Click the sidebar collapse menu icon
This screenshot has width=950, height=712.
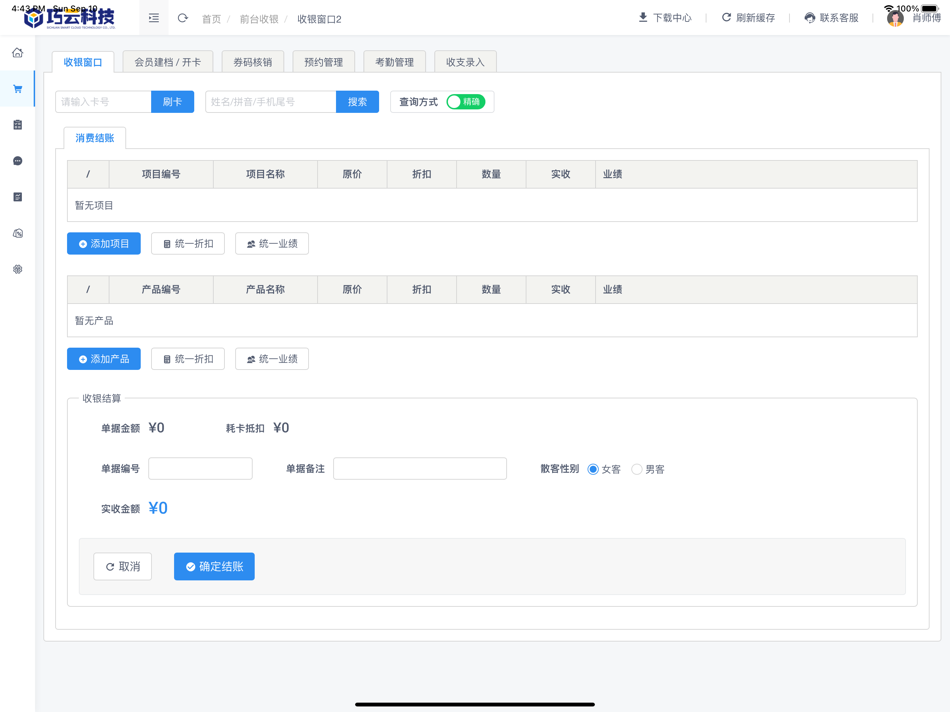153,17
